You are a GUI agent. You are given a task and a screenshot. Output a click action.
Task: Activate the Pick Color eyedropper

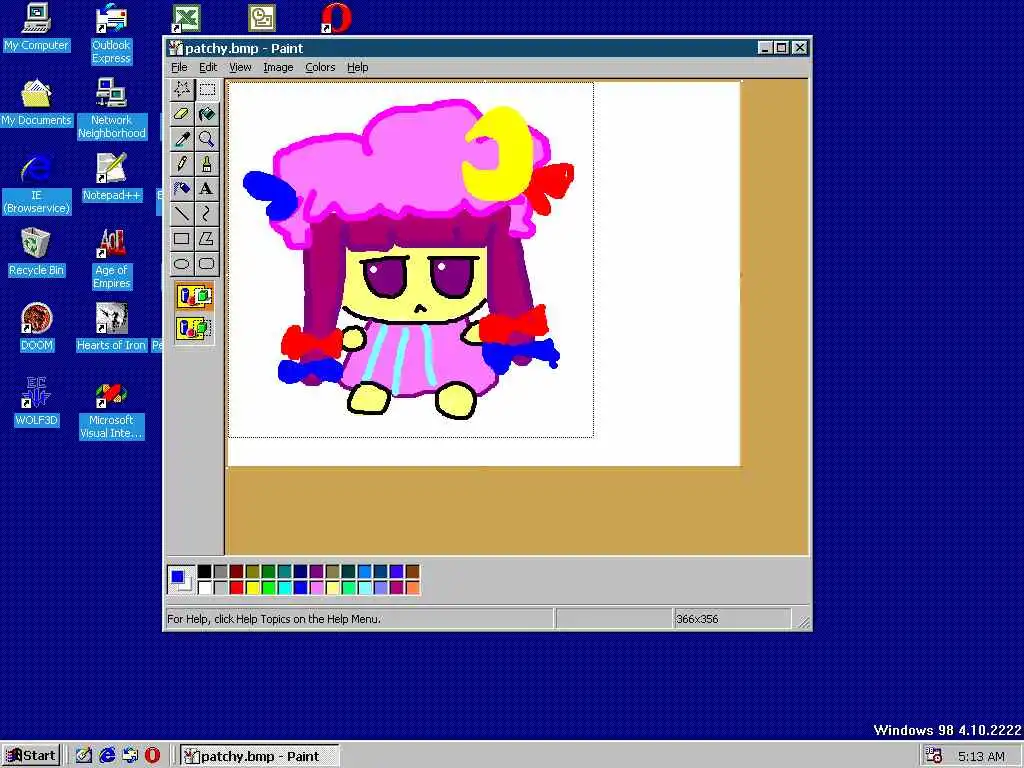182,139
